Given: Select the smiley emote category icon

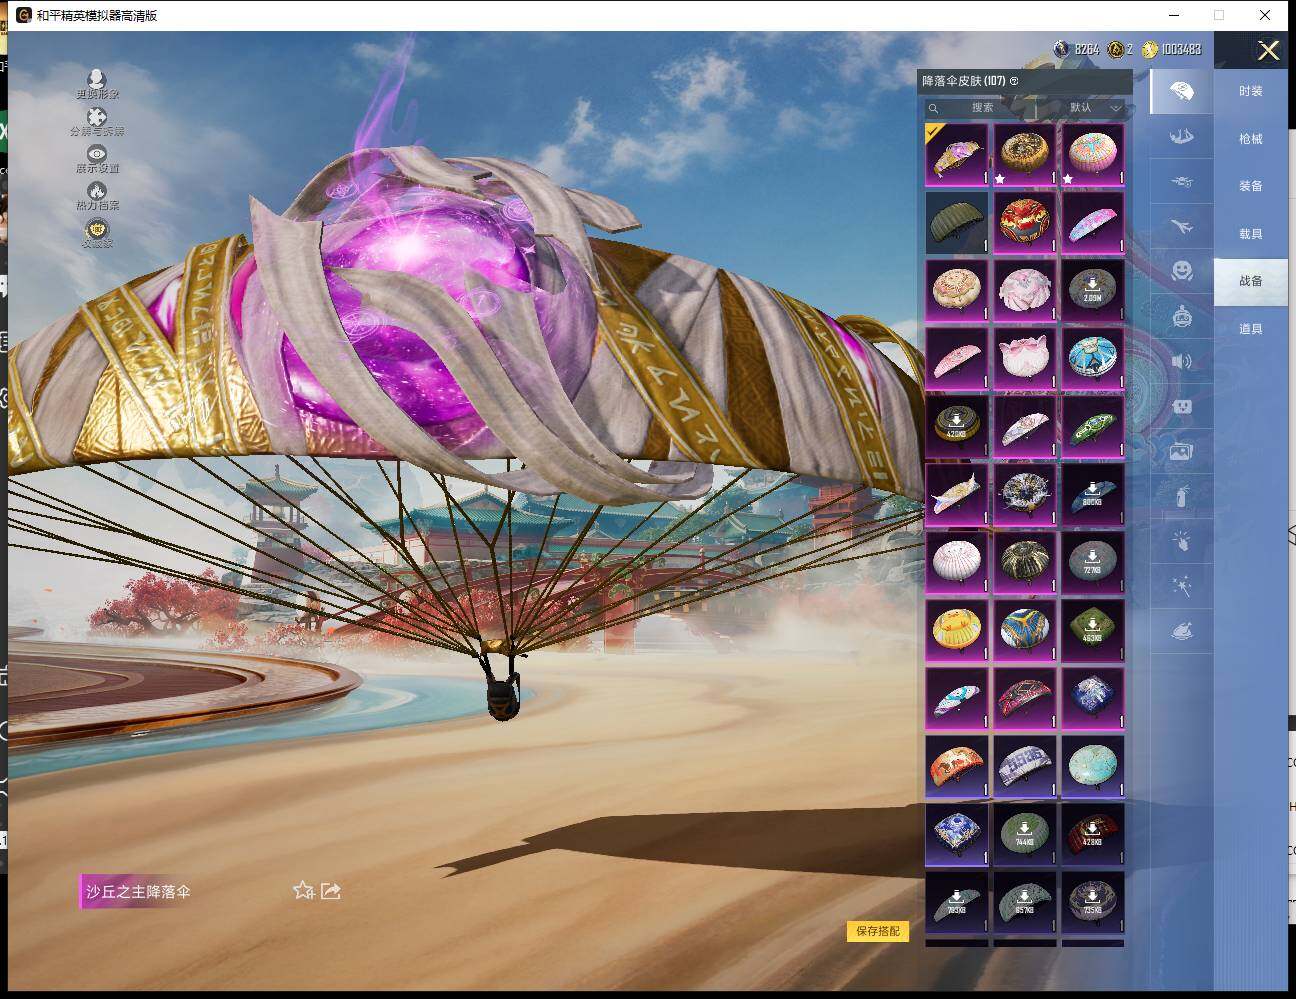Looking at the screenshot, I should (1181, 270).
